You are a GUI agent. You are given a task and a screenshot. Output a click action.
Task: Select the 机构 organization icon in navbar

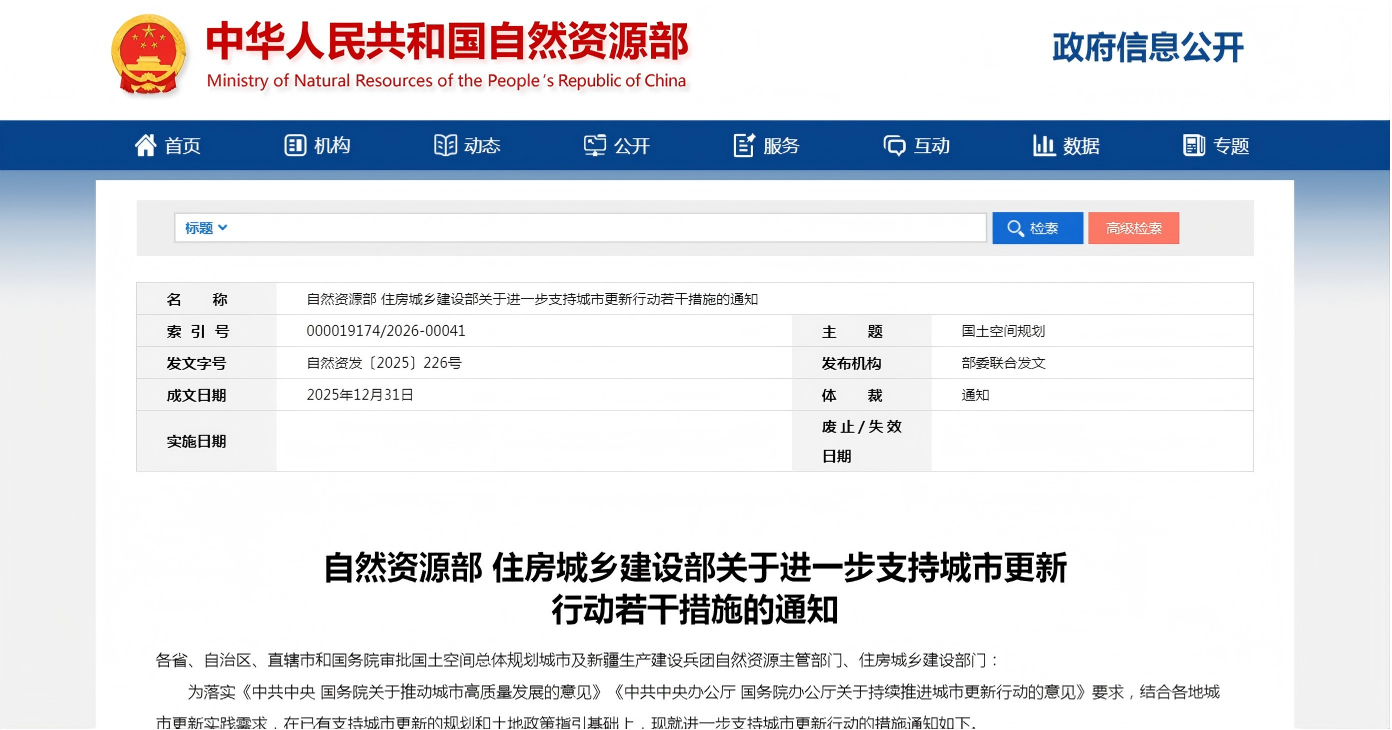coord(295,144)
